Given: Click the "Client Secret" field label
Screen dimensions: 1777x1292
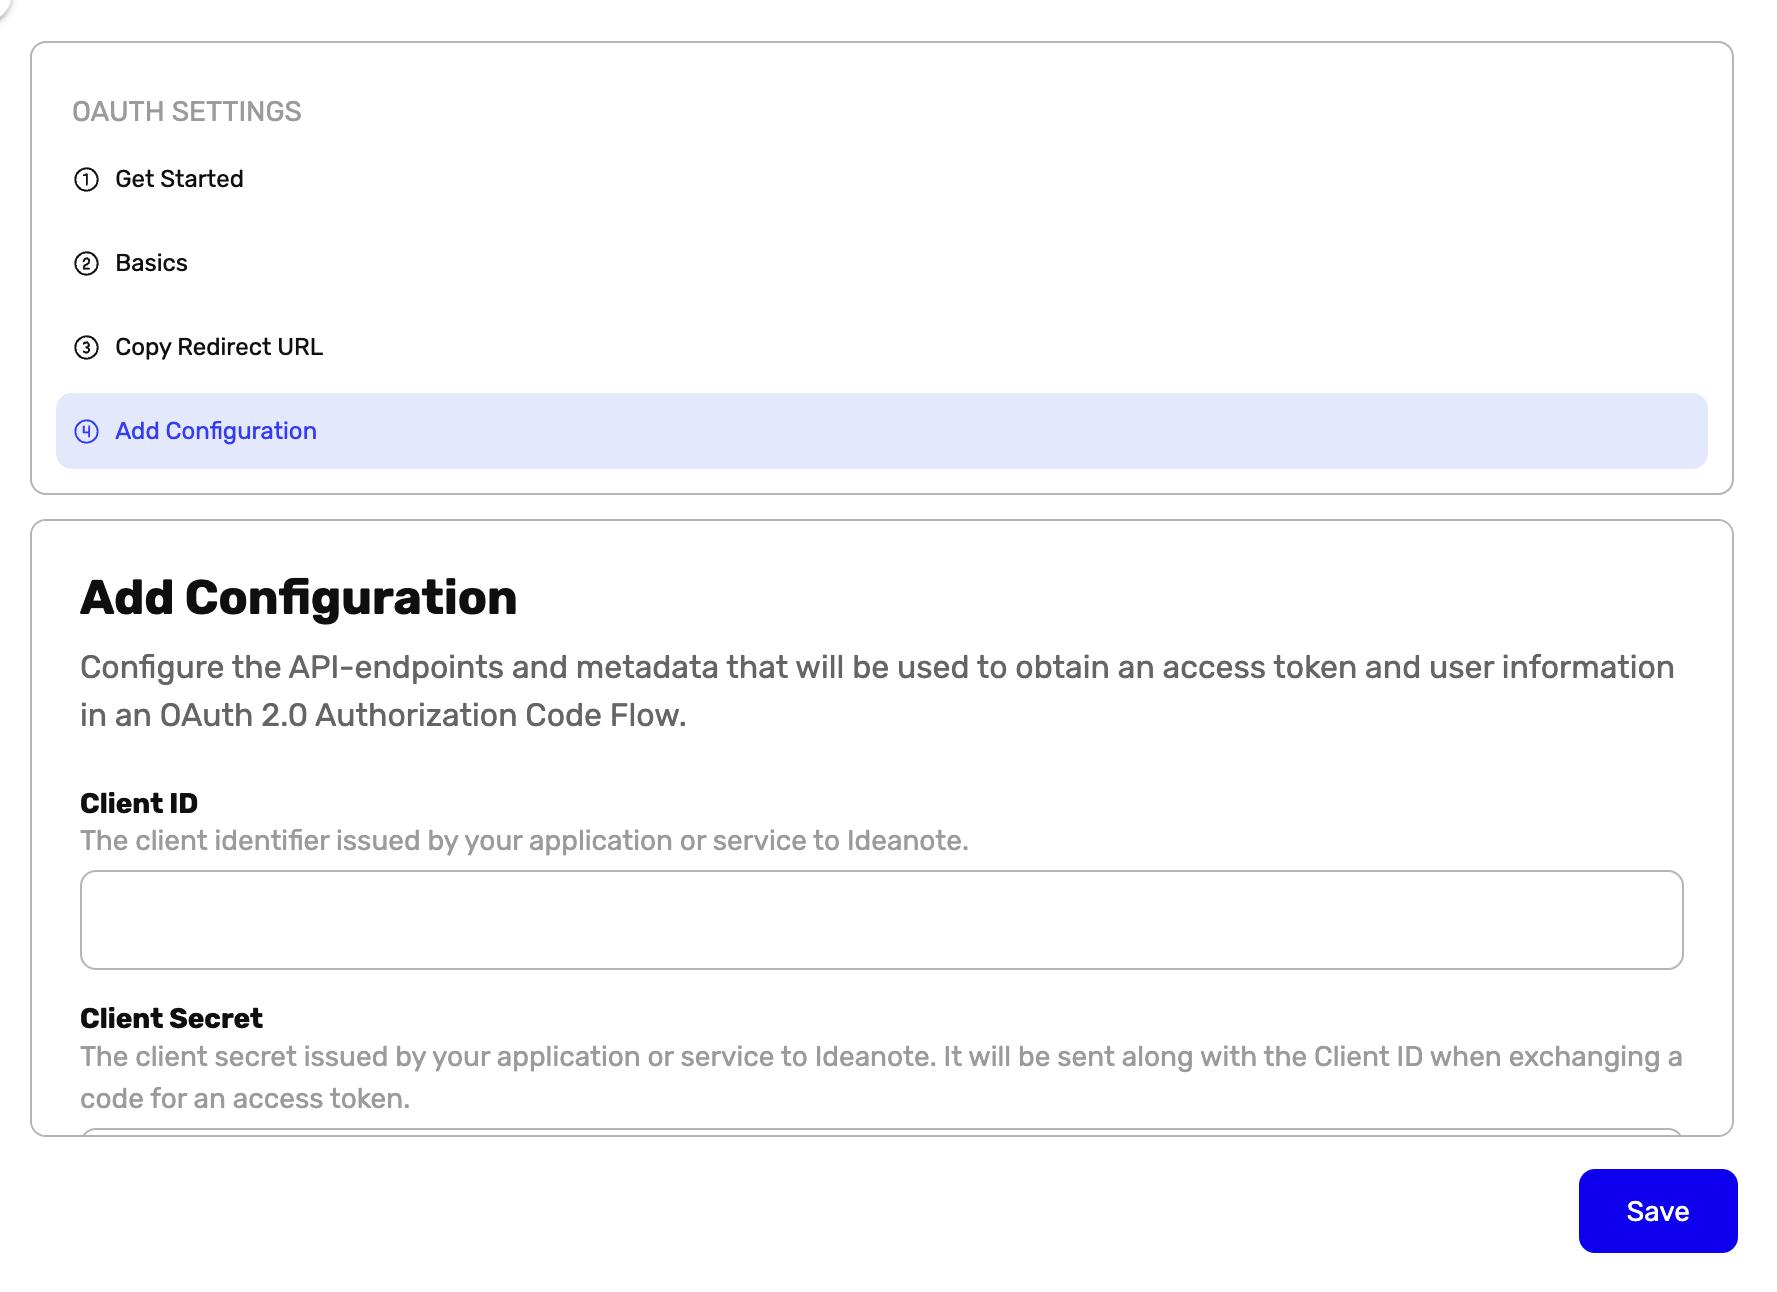Looking at the screenshot, I should [x=171, y=1017].
